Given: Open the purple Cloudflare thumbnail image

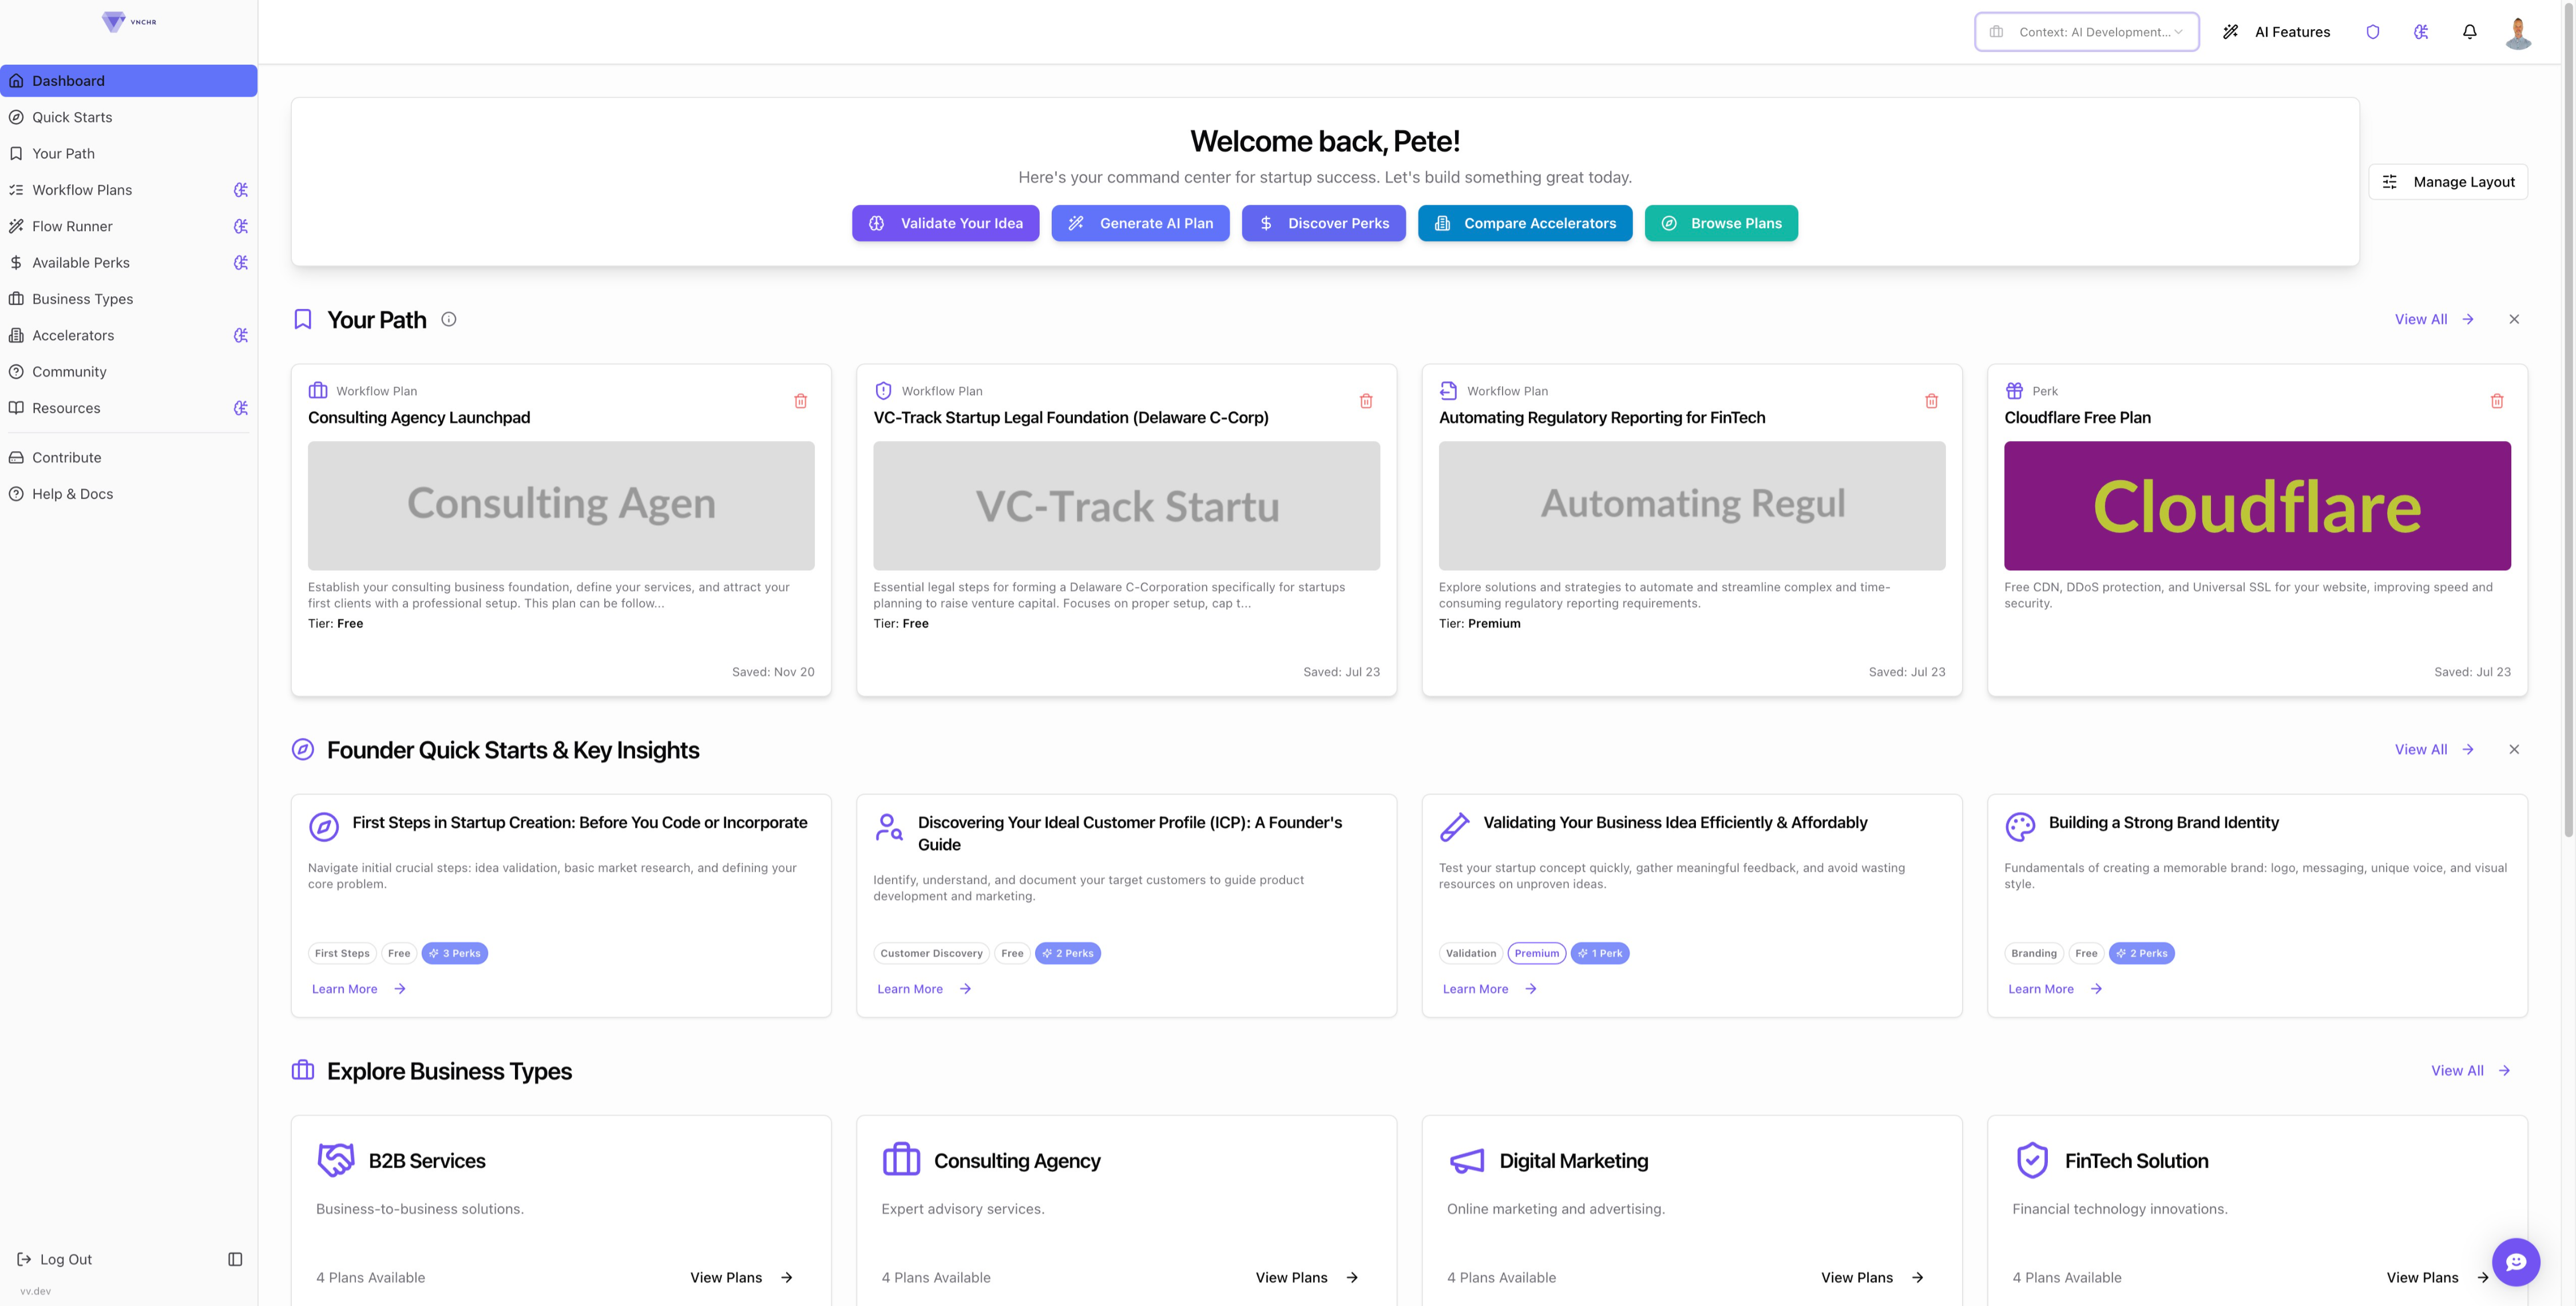Looking at the screenshot, I should point(2256,505).
